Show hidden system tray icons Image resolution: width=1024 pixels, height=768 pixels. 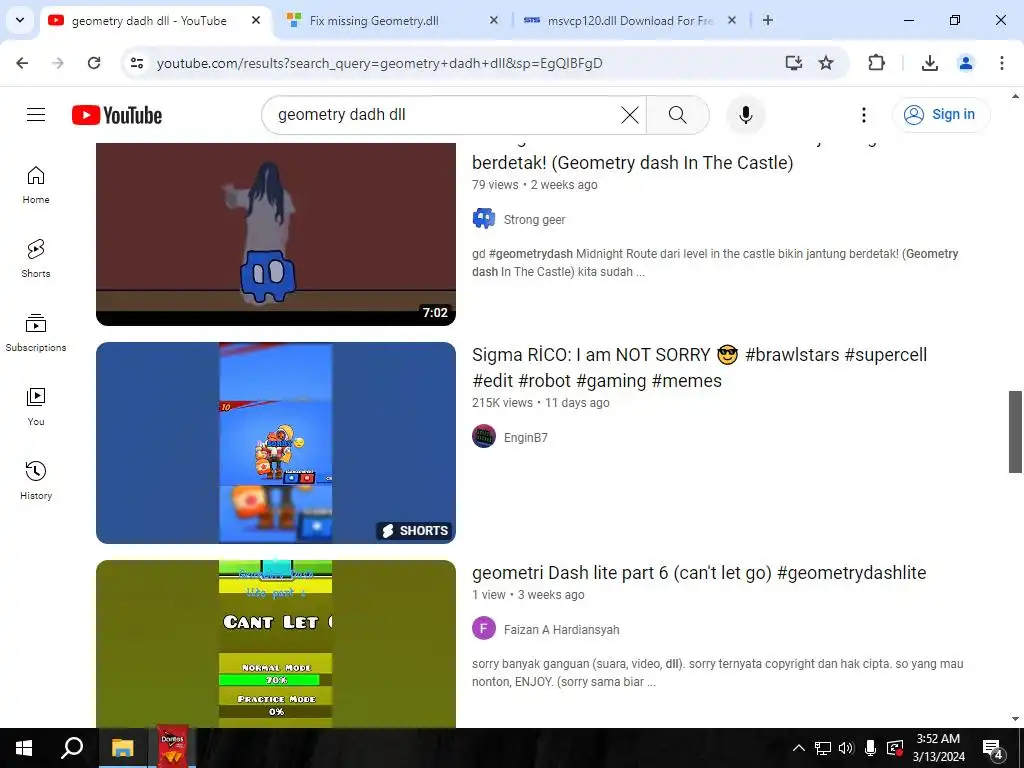pos(799,748)
